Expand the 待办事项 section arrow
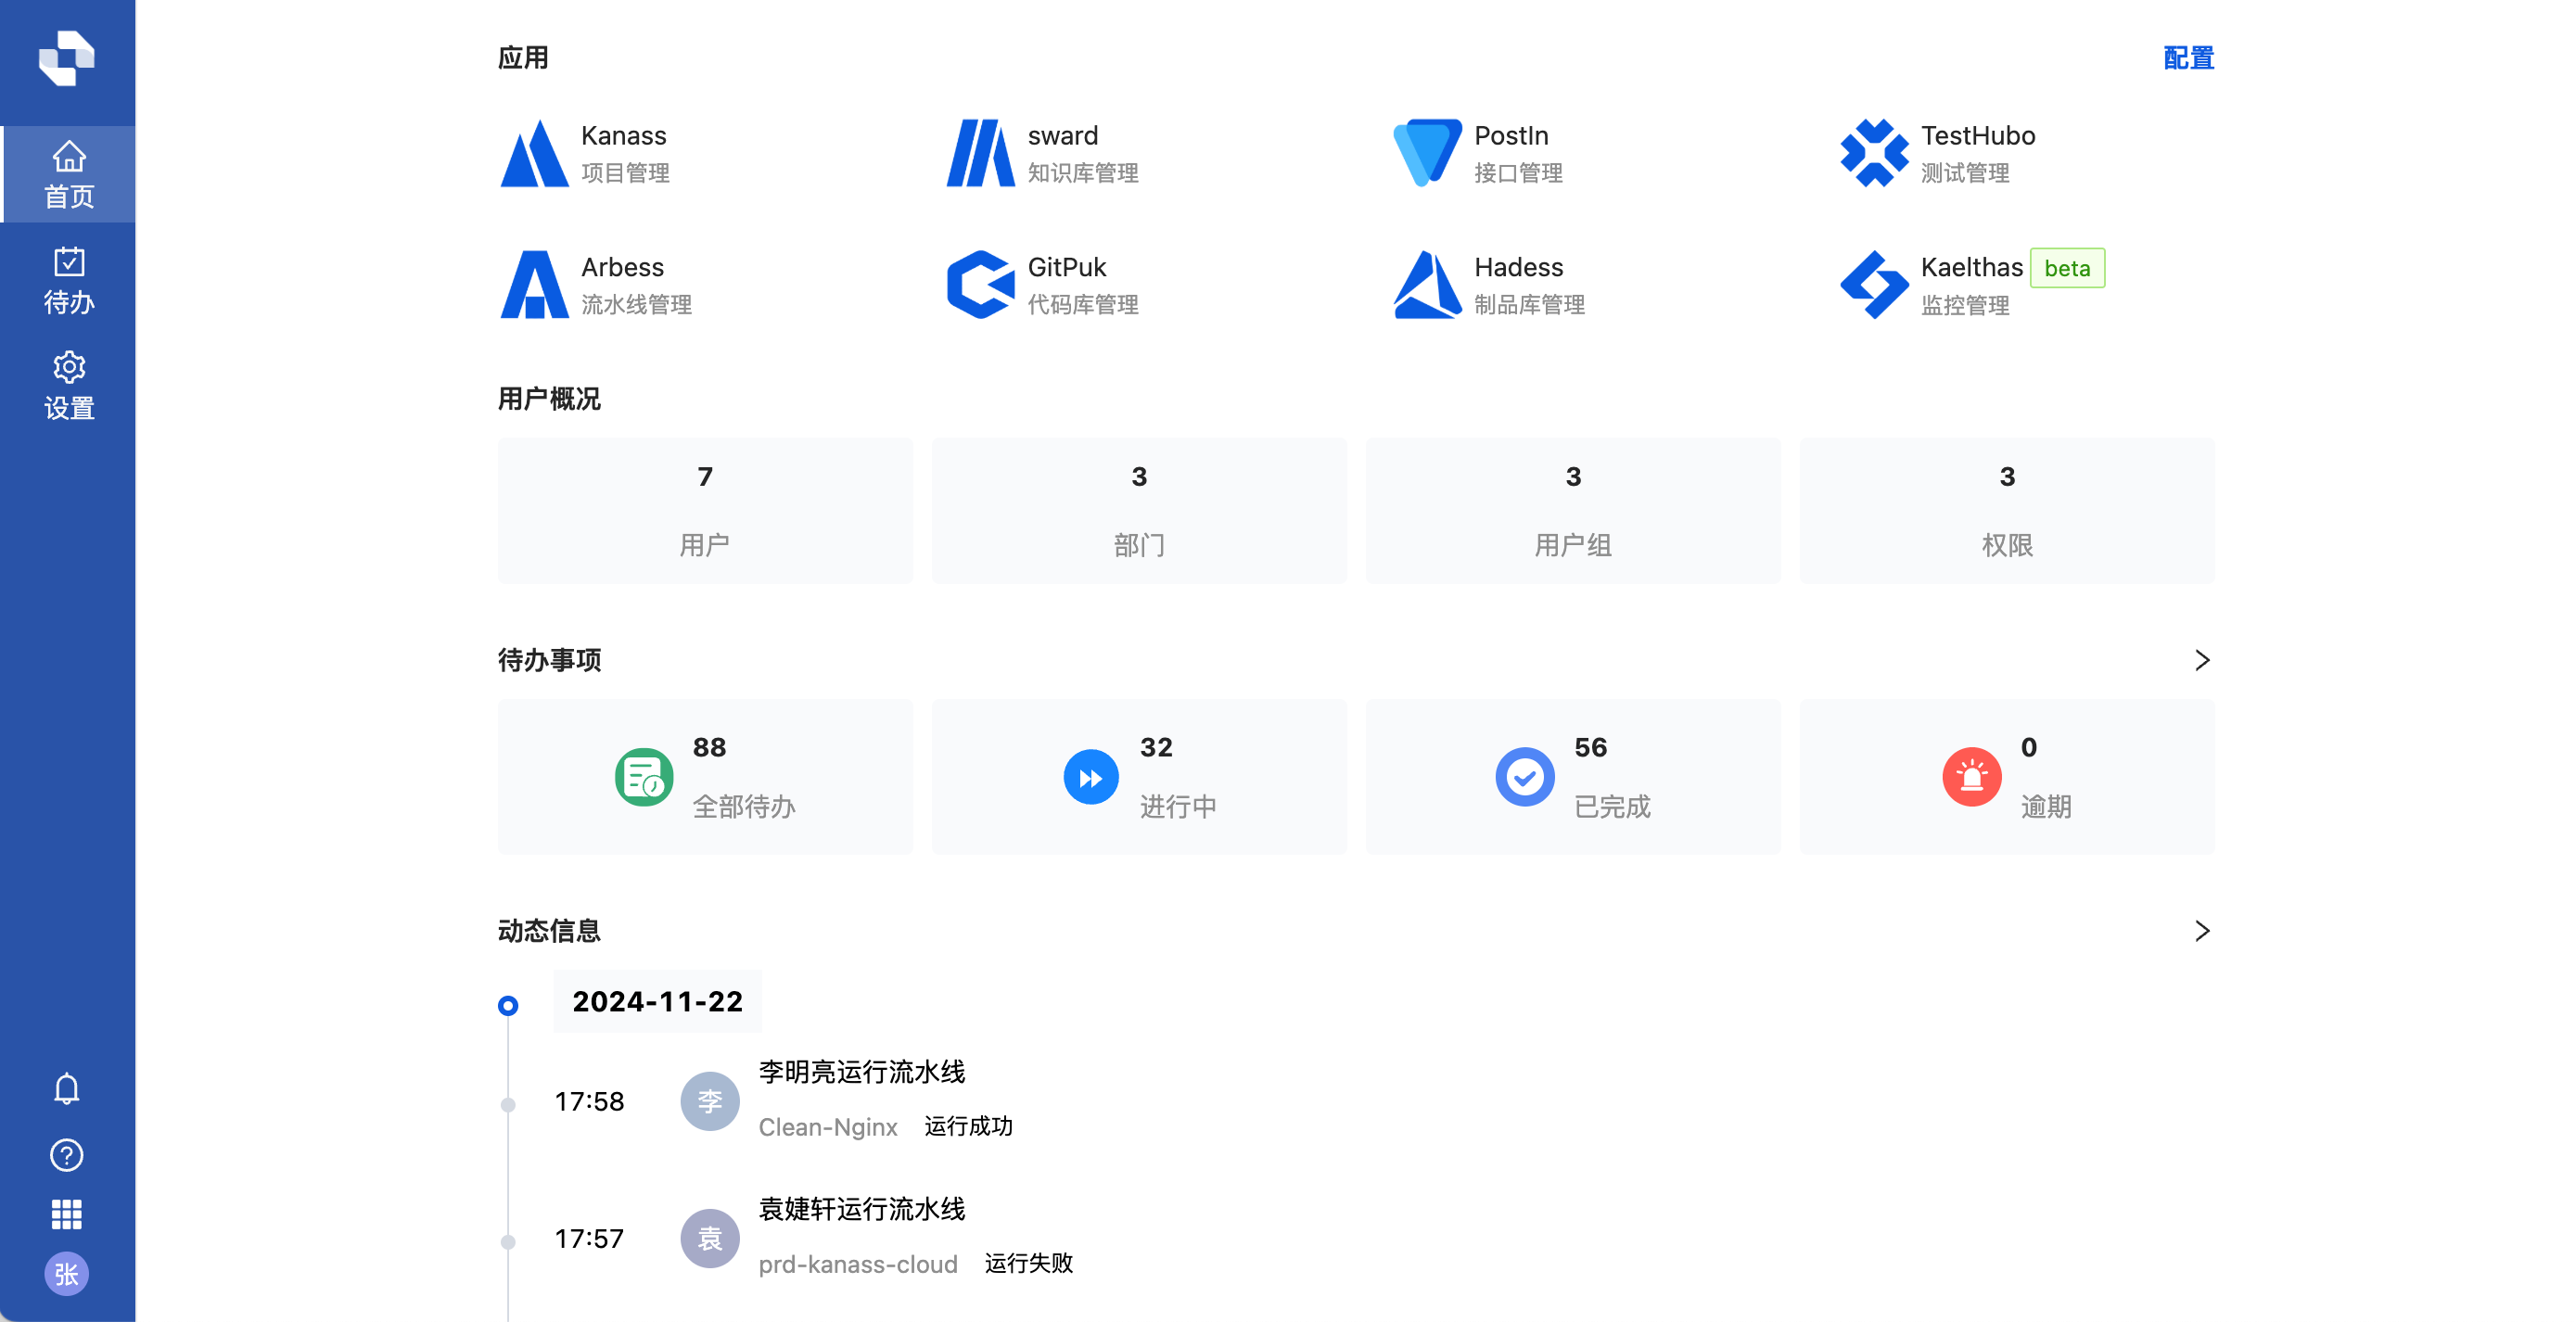Viewport: 2576px width, 1322px height. (x=2201, y=660)
